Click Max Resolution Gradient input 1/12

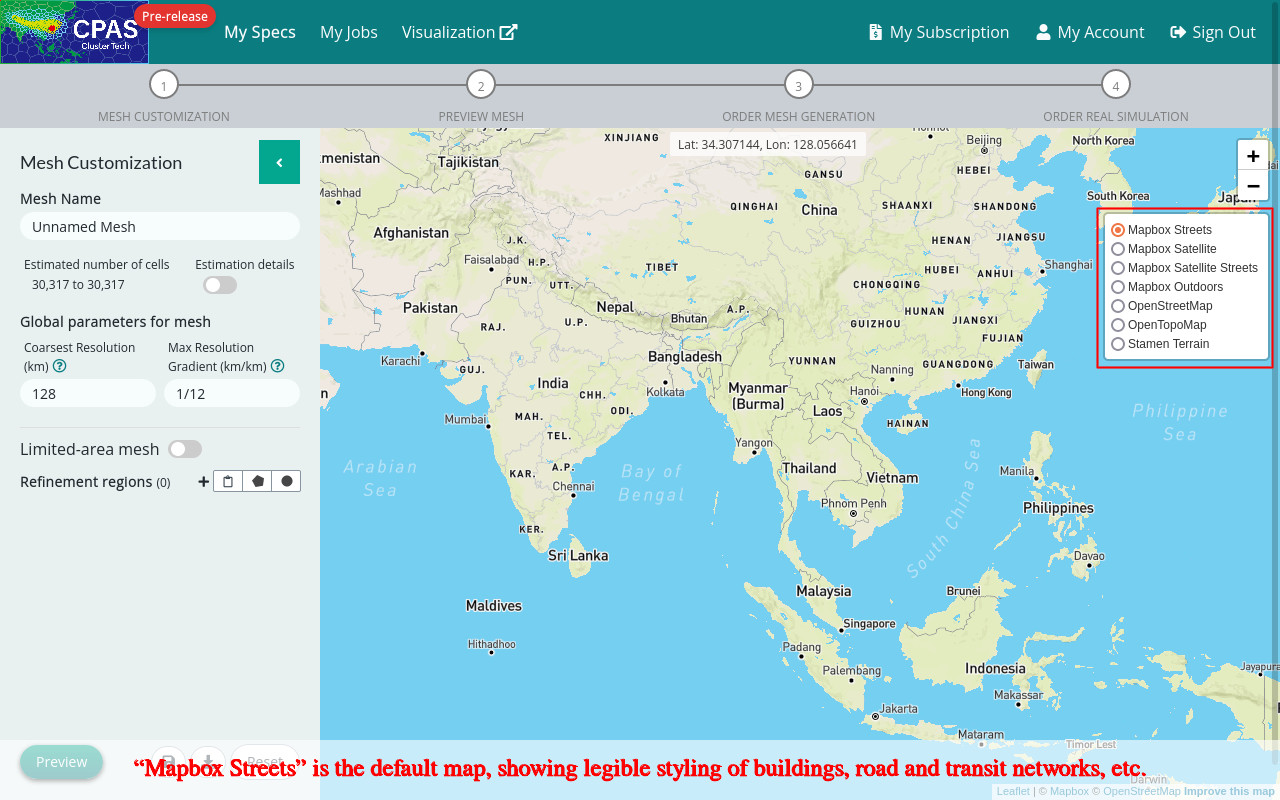[232, 393]
